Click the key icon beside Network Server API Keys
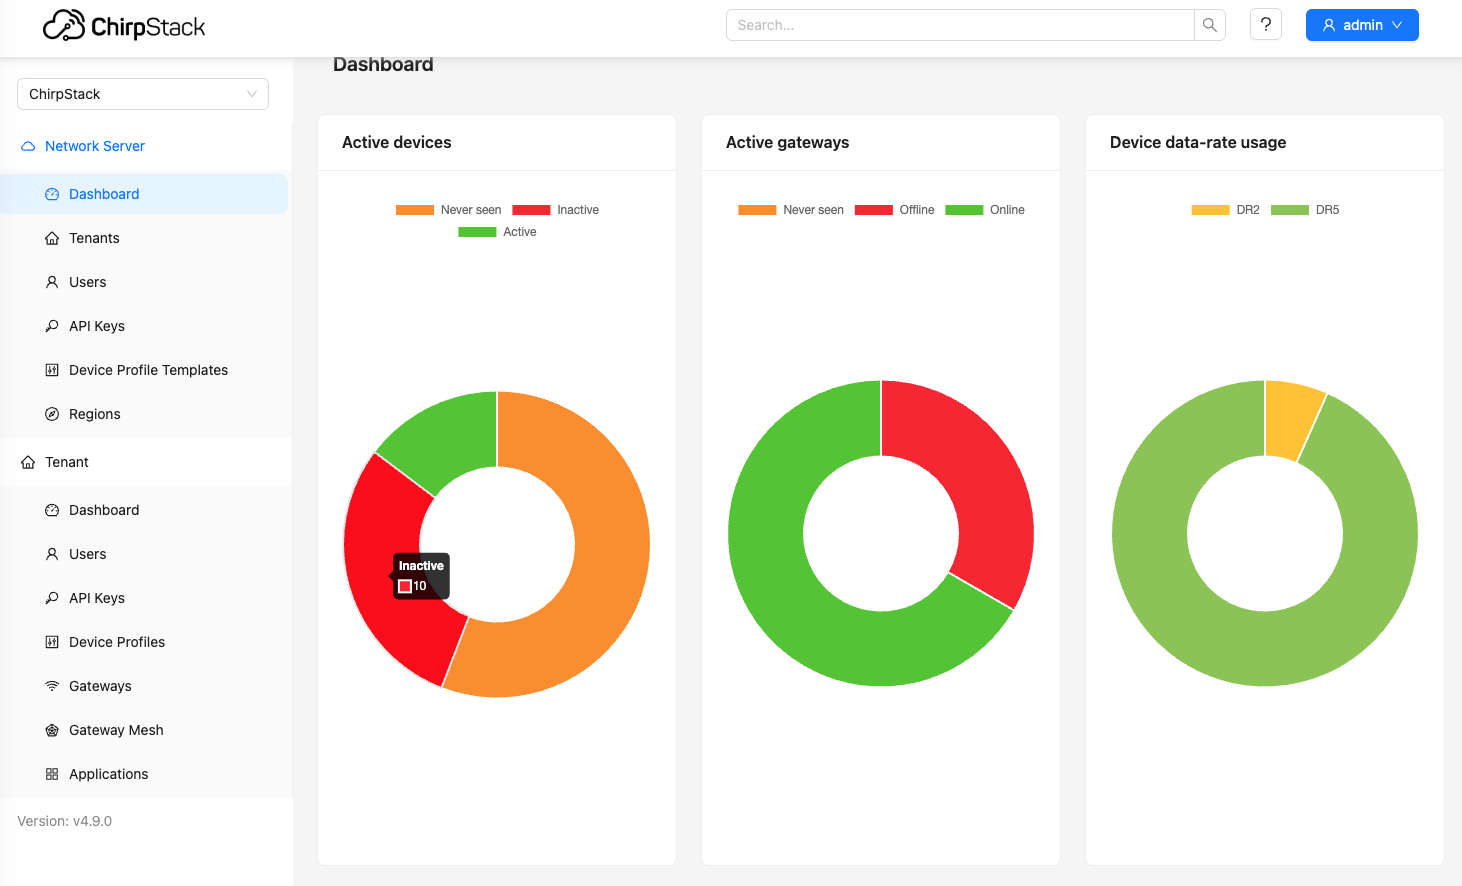Viewport: 1462px width, 886px height. pos(52,326)
